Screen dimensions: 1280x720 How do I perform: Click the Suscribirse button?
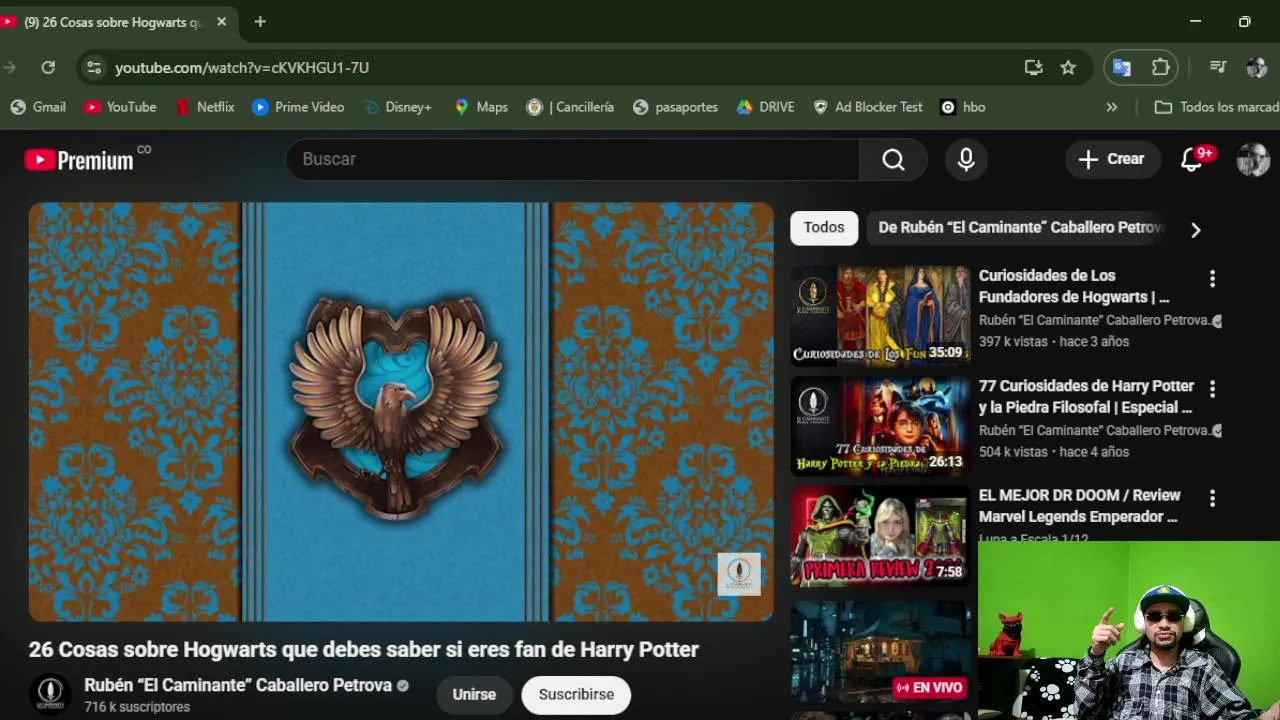(x=576, y=694)
